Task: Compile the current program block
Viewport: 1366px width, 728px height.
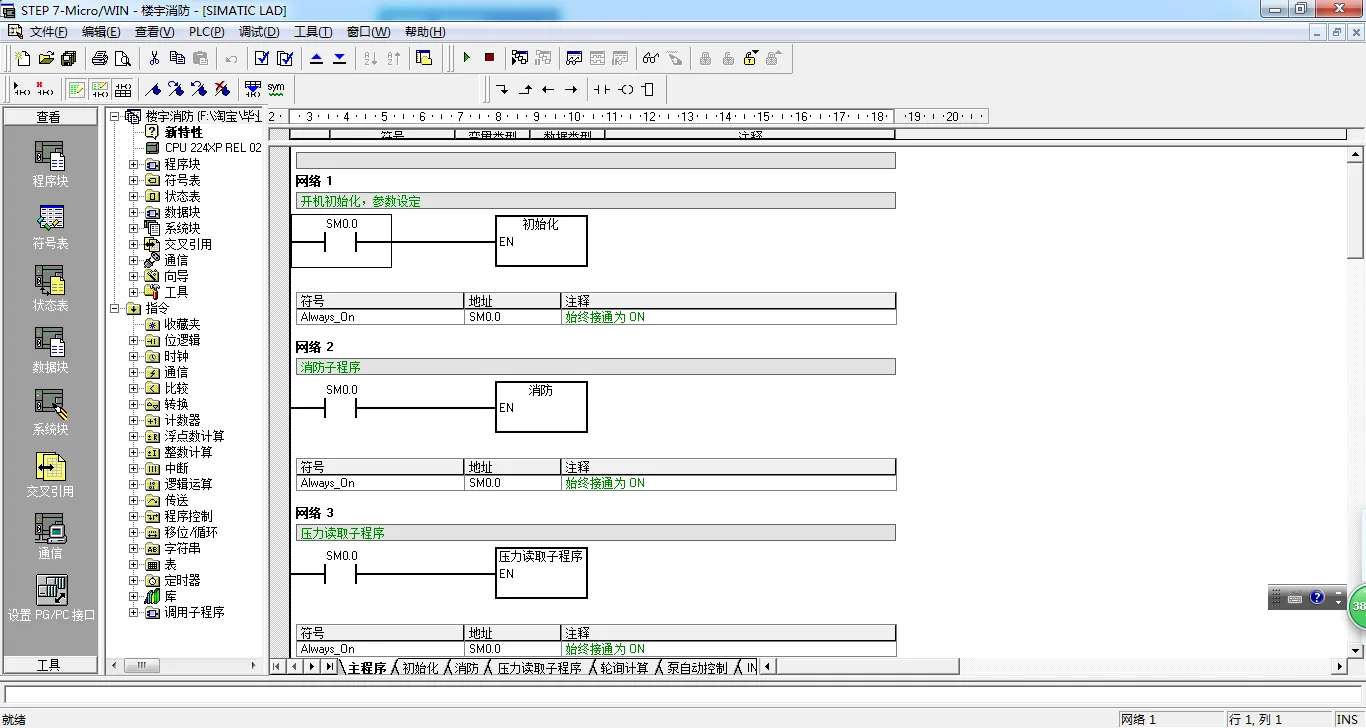Action: [x=262, y=58]
